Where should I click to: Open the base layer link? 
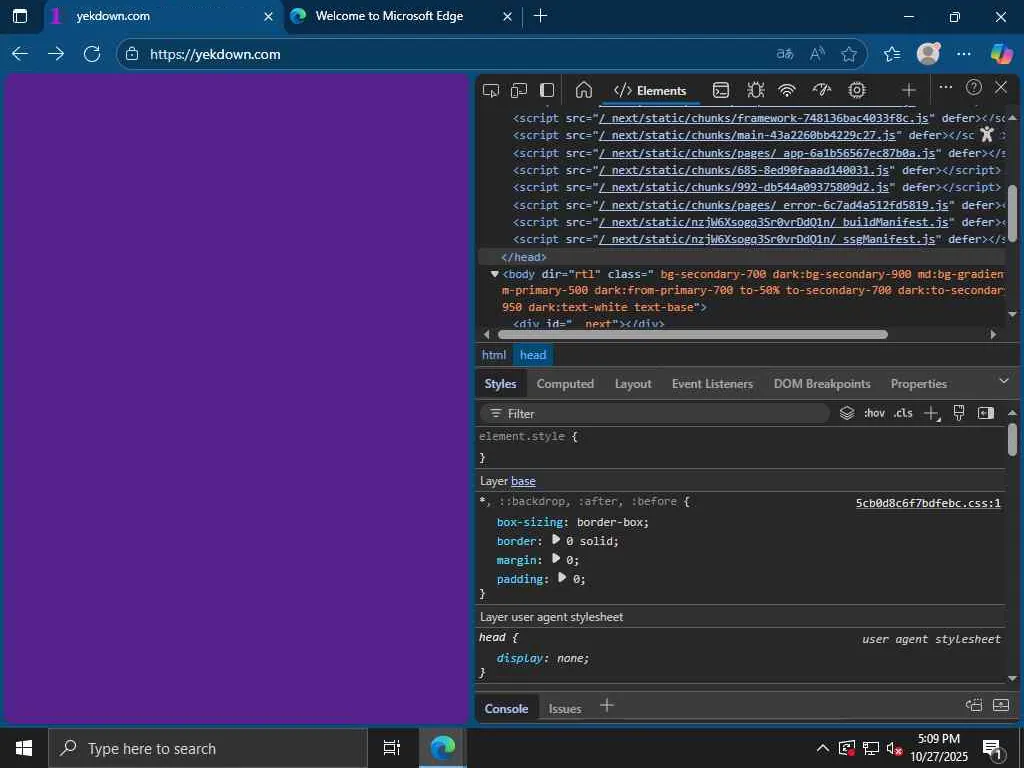(523, 481)
